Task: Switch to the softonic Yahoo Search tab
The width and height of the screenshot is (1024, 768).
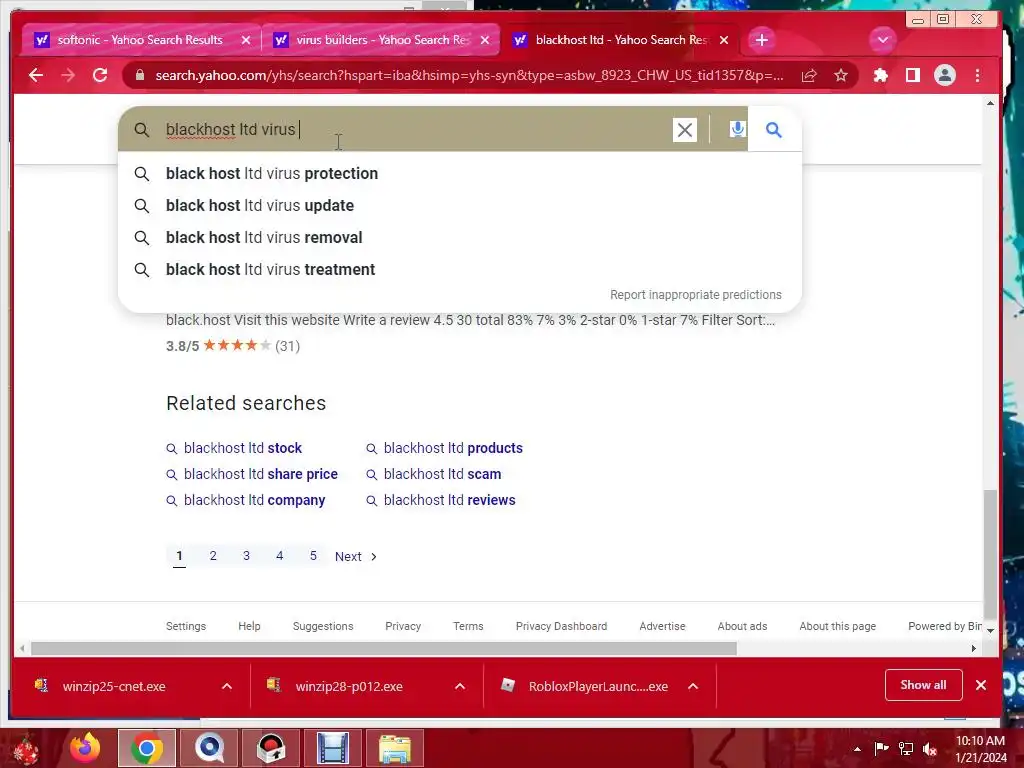Action: click(x=140, y=40)
